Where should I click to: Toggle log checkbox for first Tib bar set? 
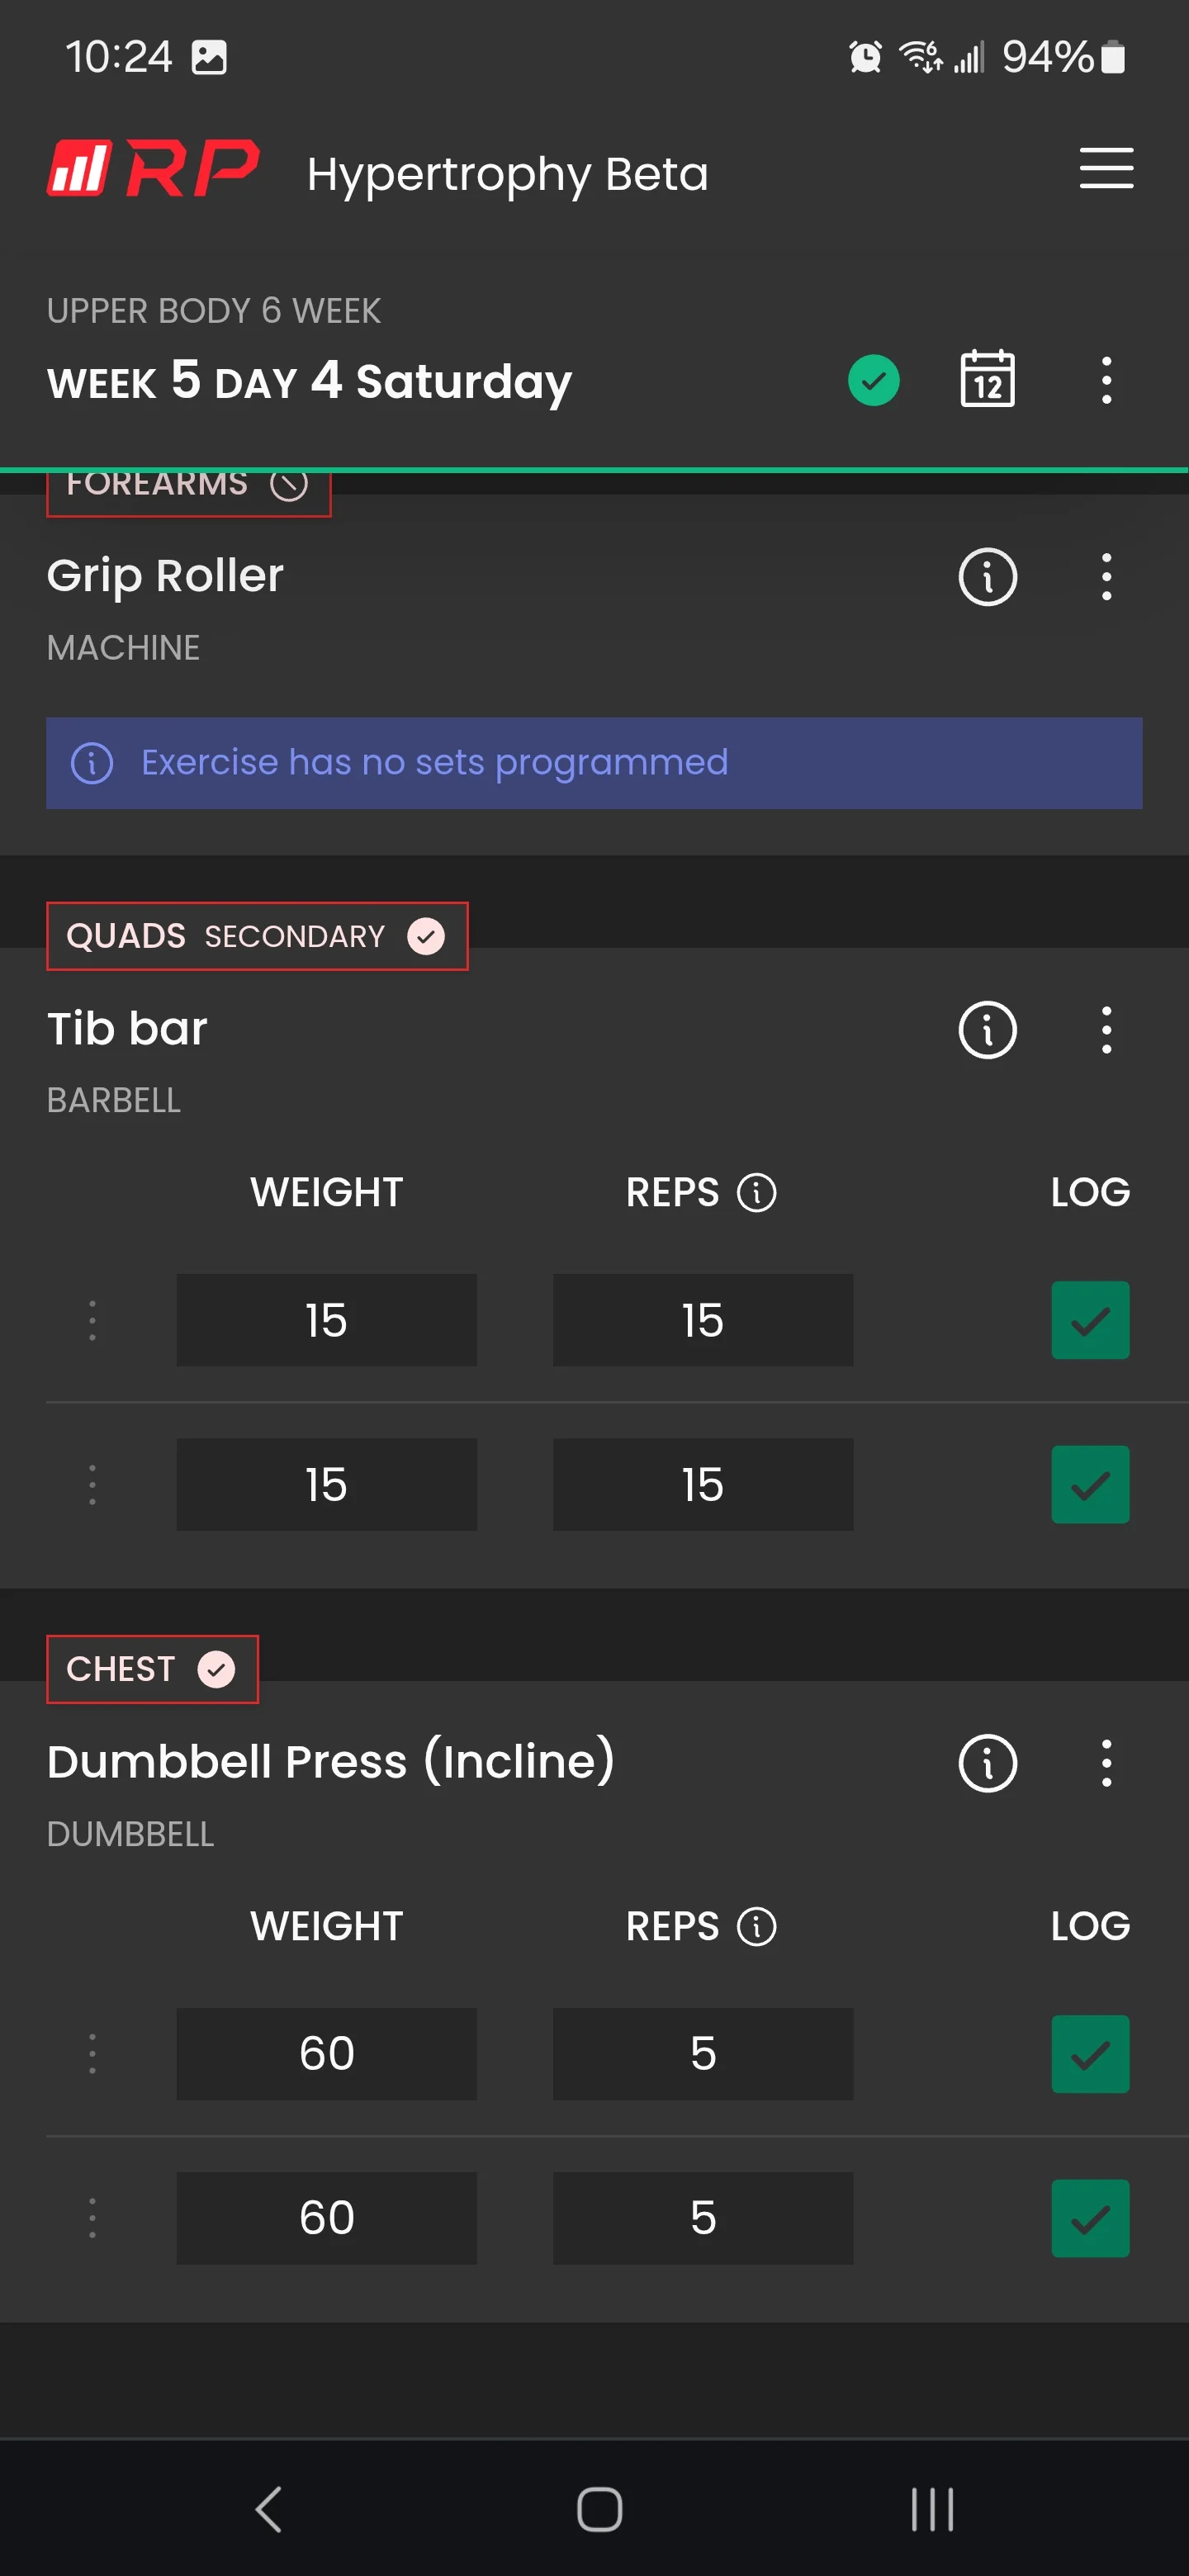click(x=1090, y=1320)
